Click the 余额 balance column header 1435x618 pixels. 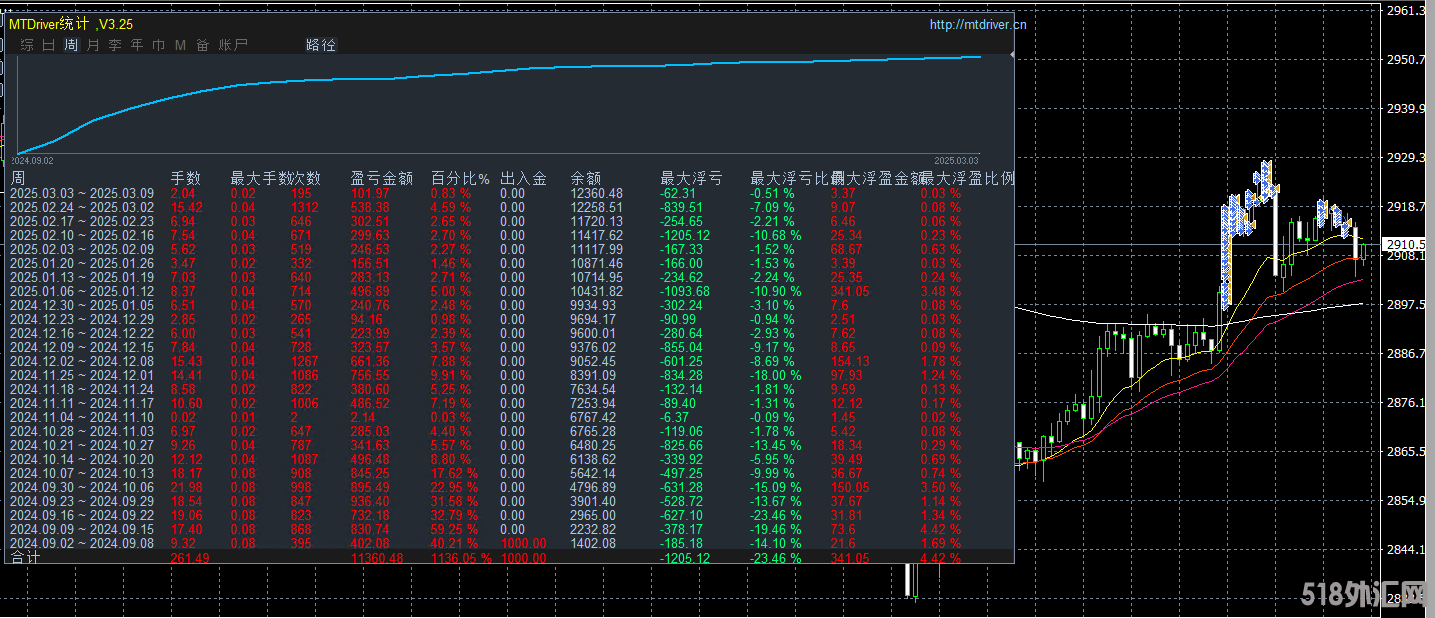pyautogui.click(x=586, y=179)
